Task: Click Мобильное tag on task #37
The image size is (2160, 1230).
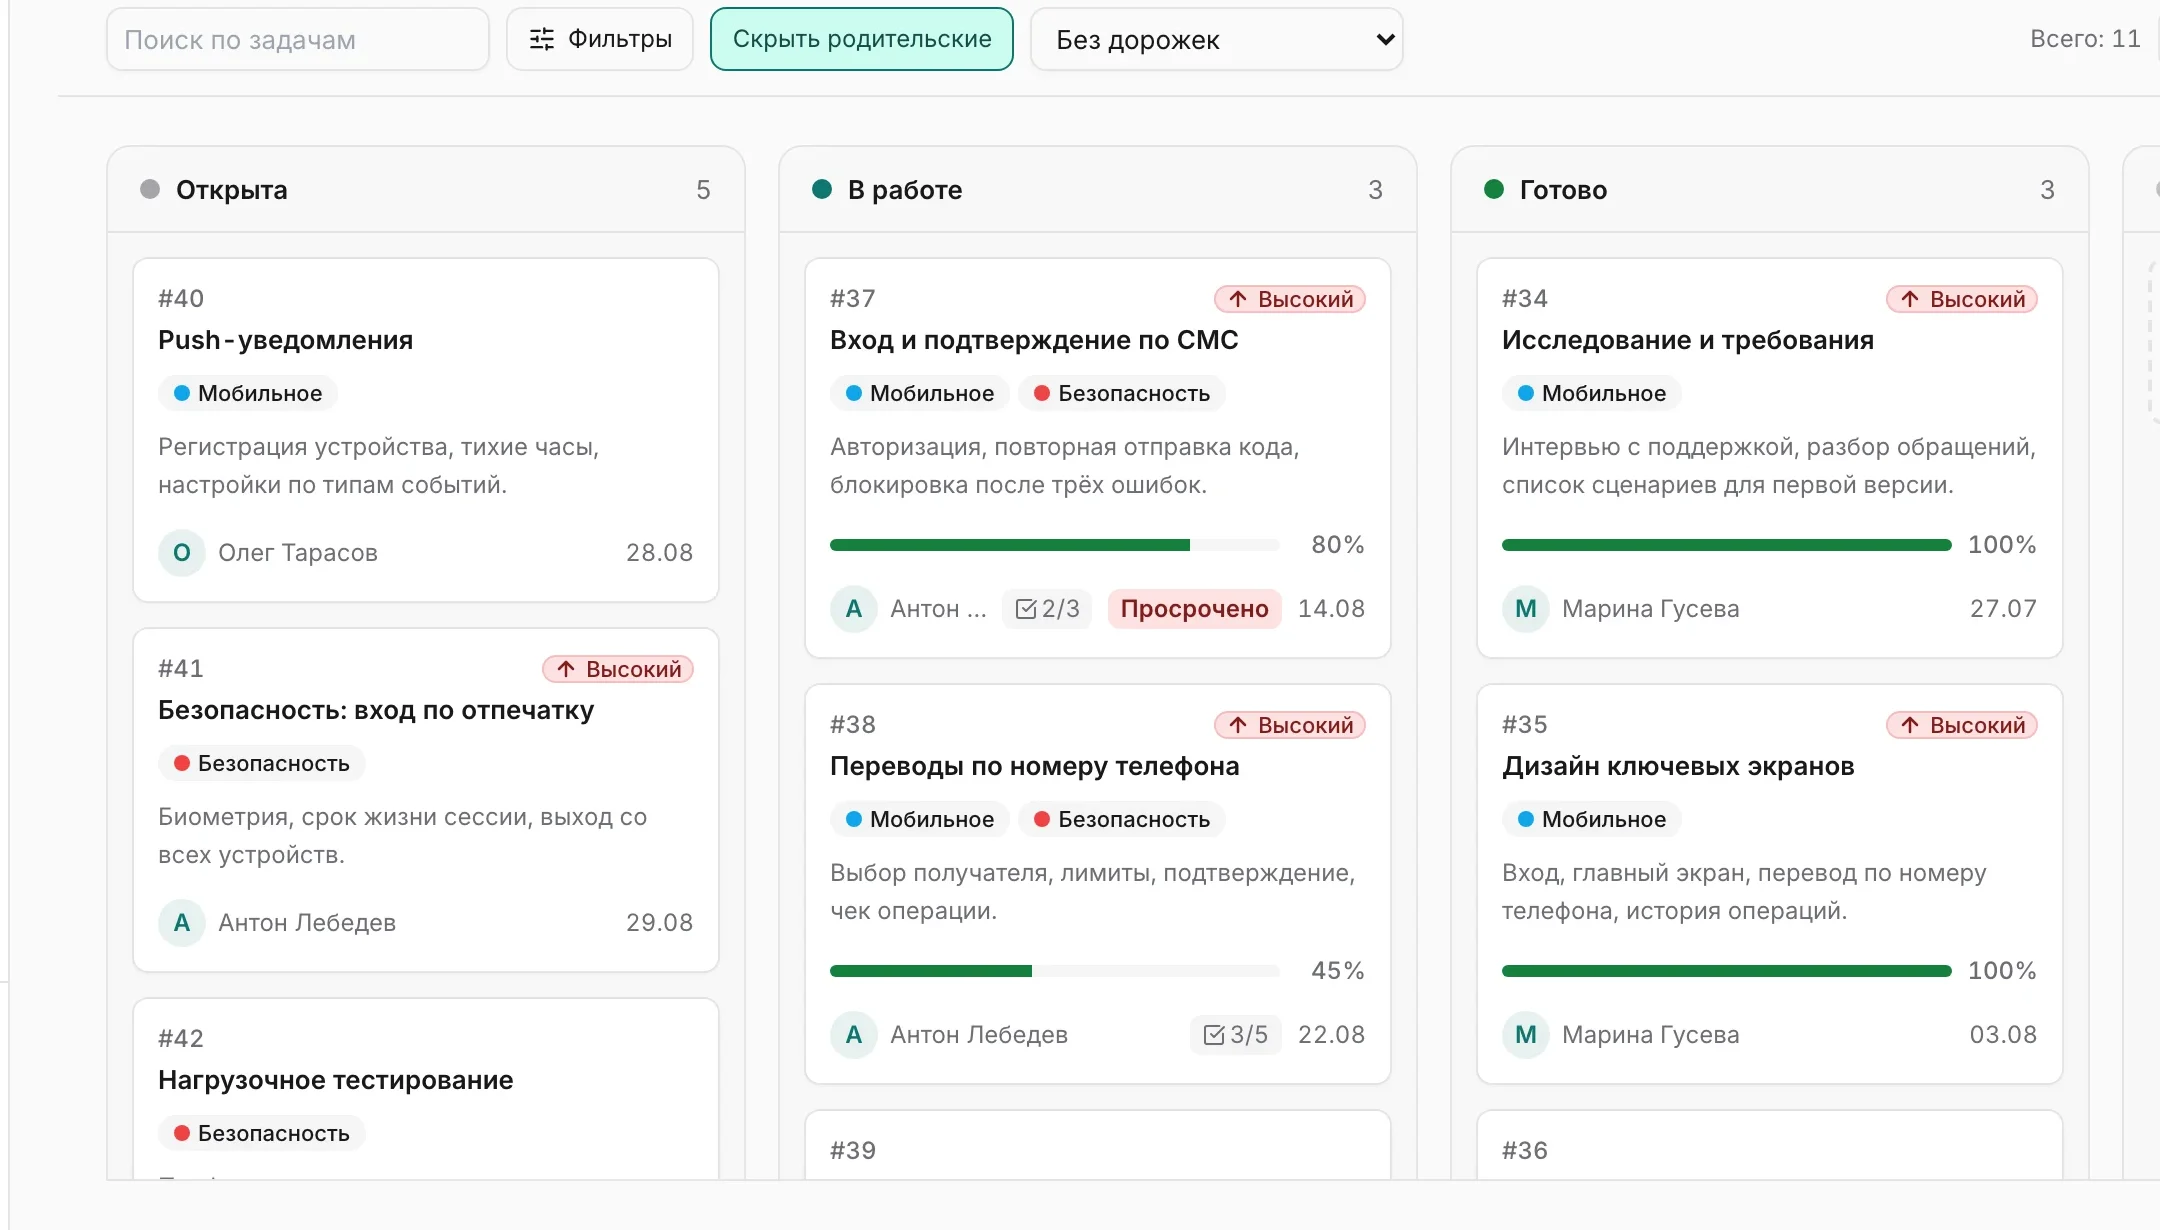Action: 920,393
